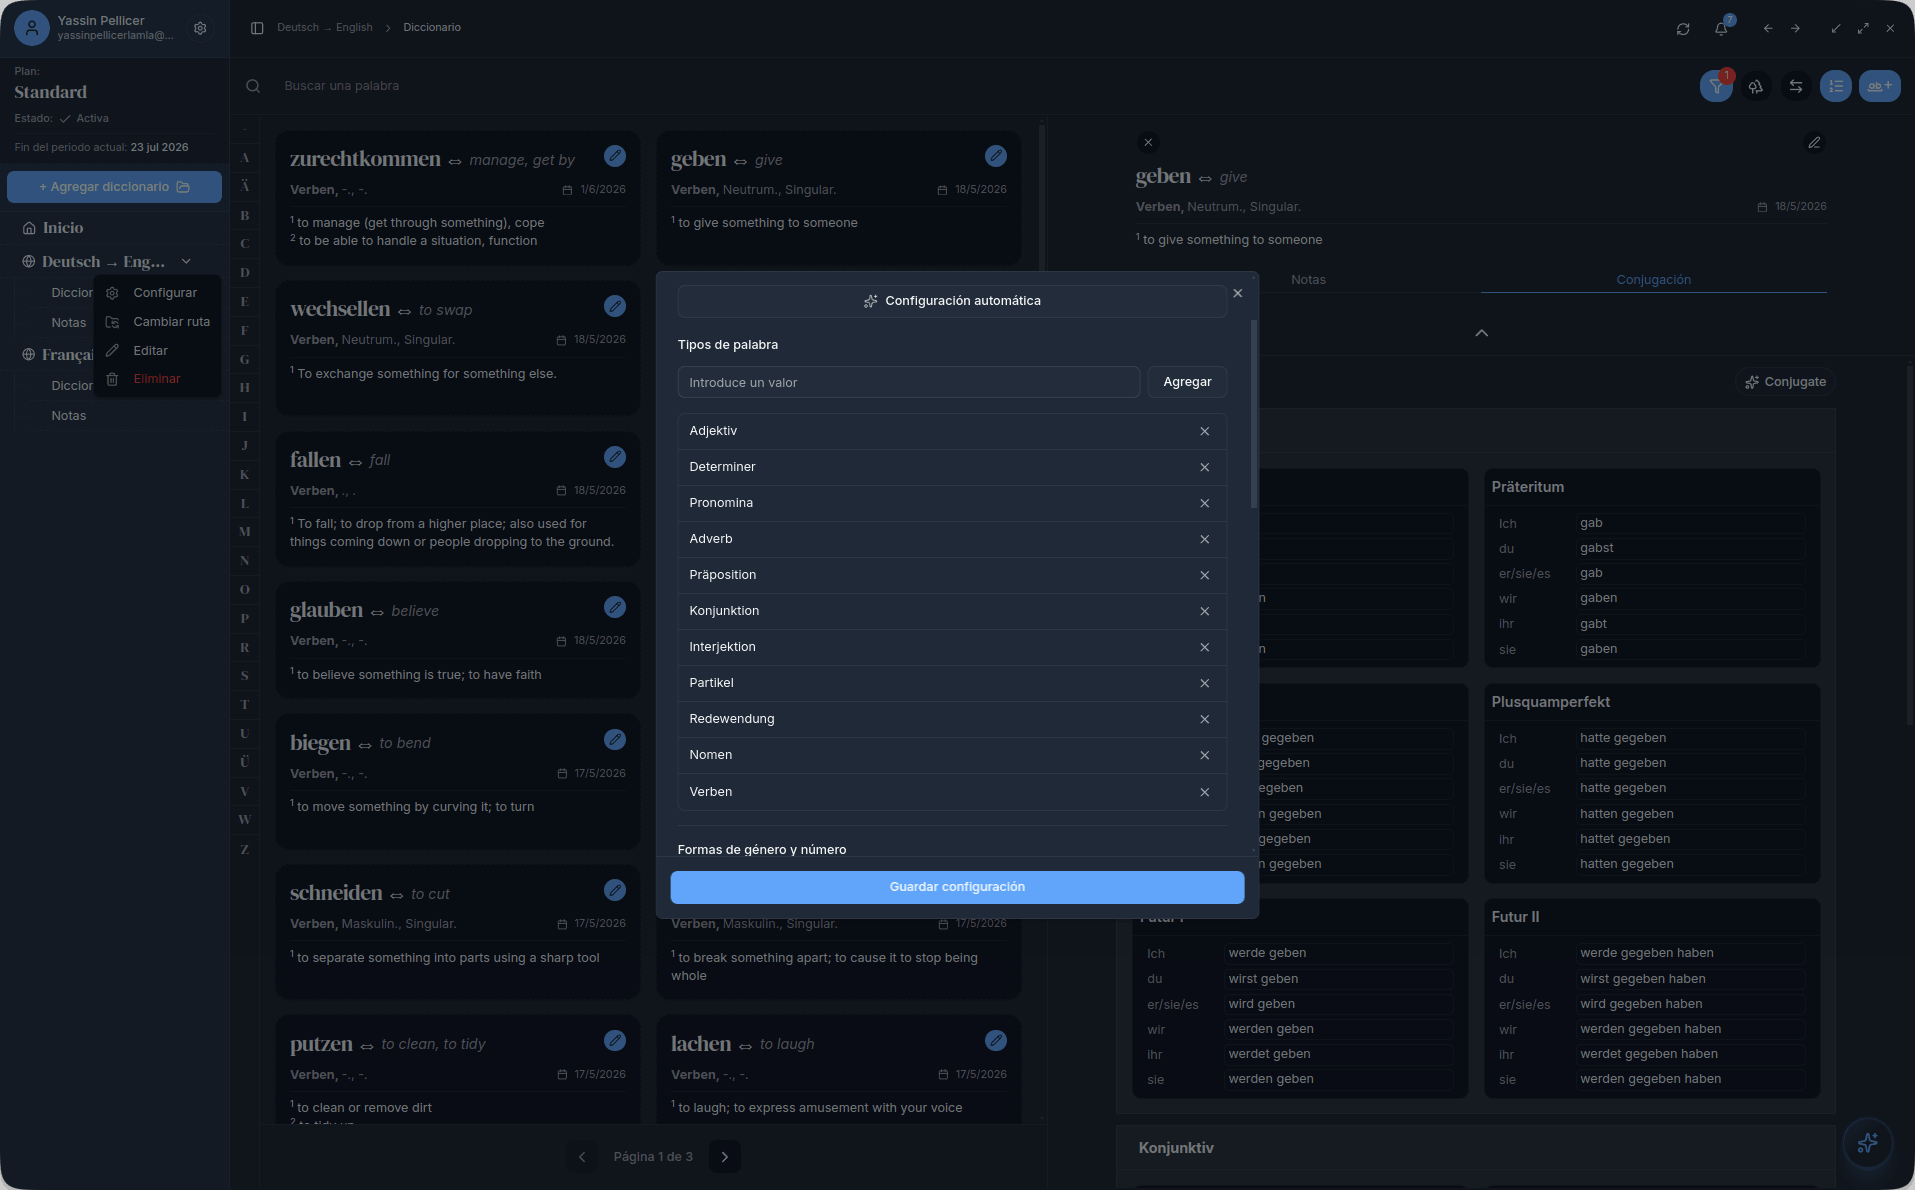Open the filter funnel icon
The height and width of the screenshot is (1190, 1915).
[1716, 86]
